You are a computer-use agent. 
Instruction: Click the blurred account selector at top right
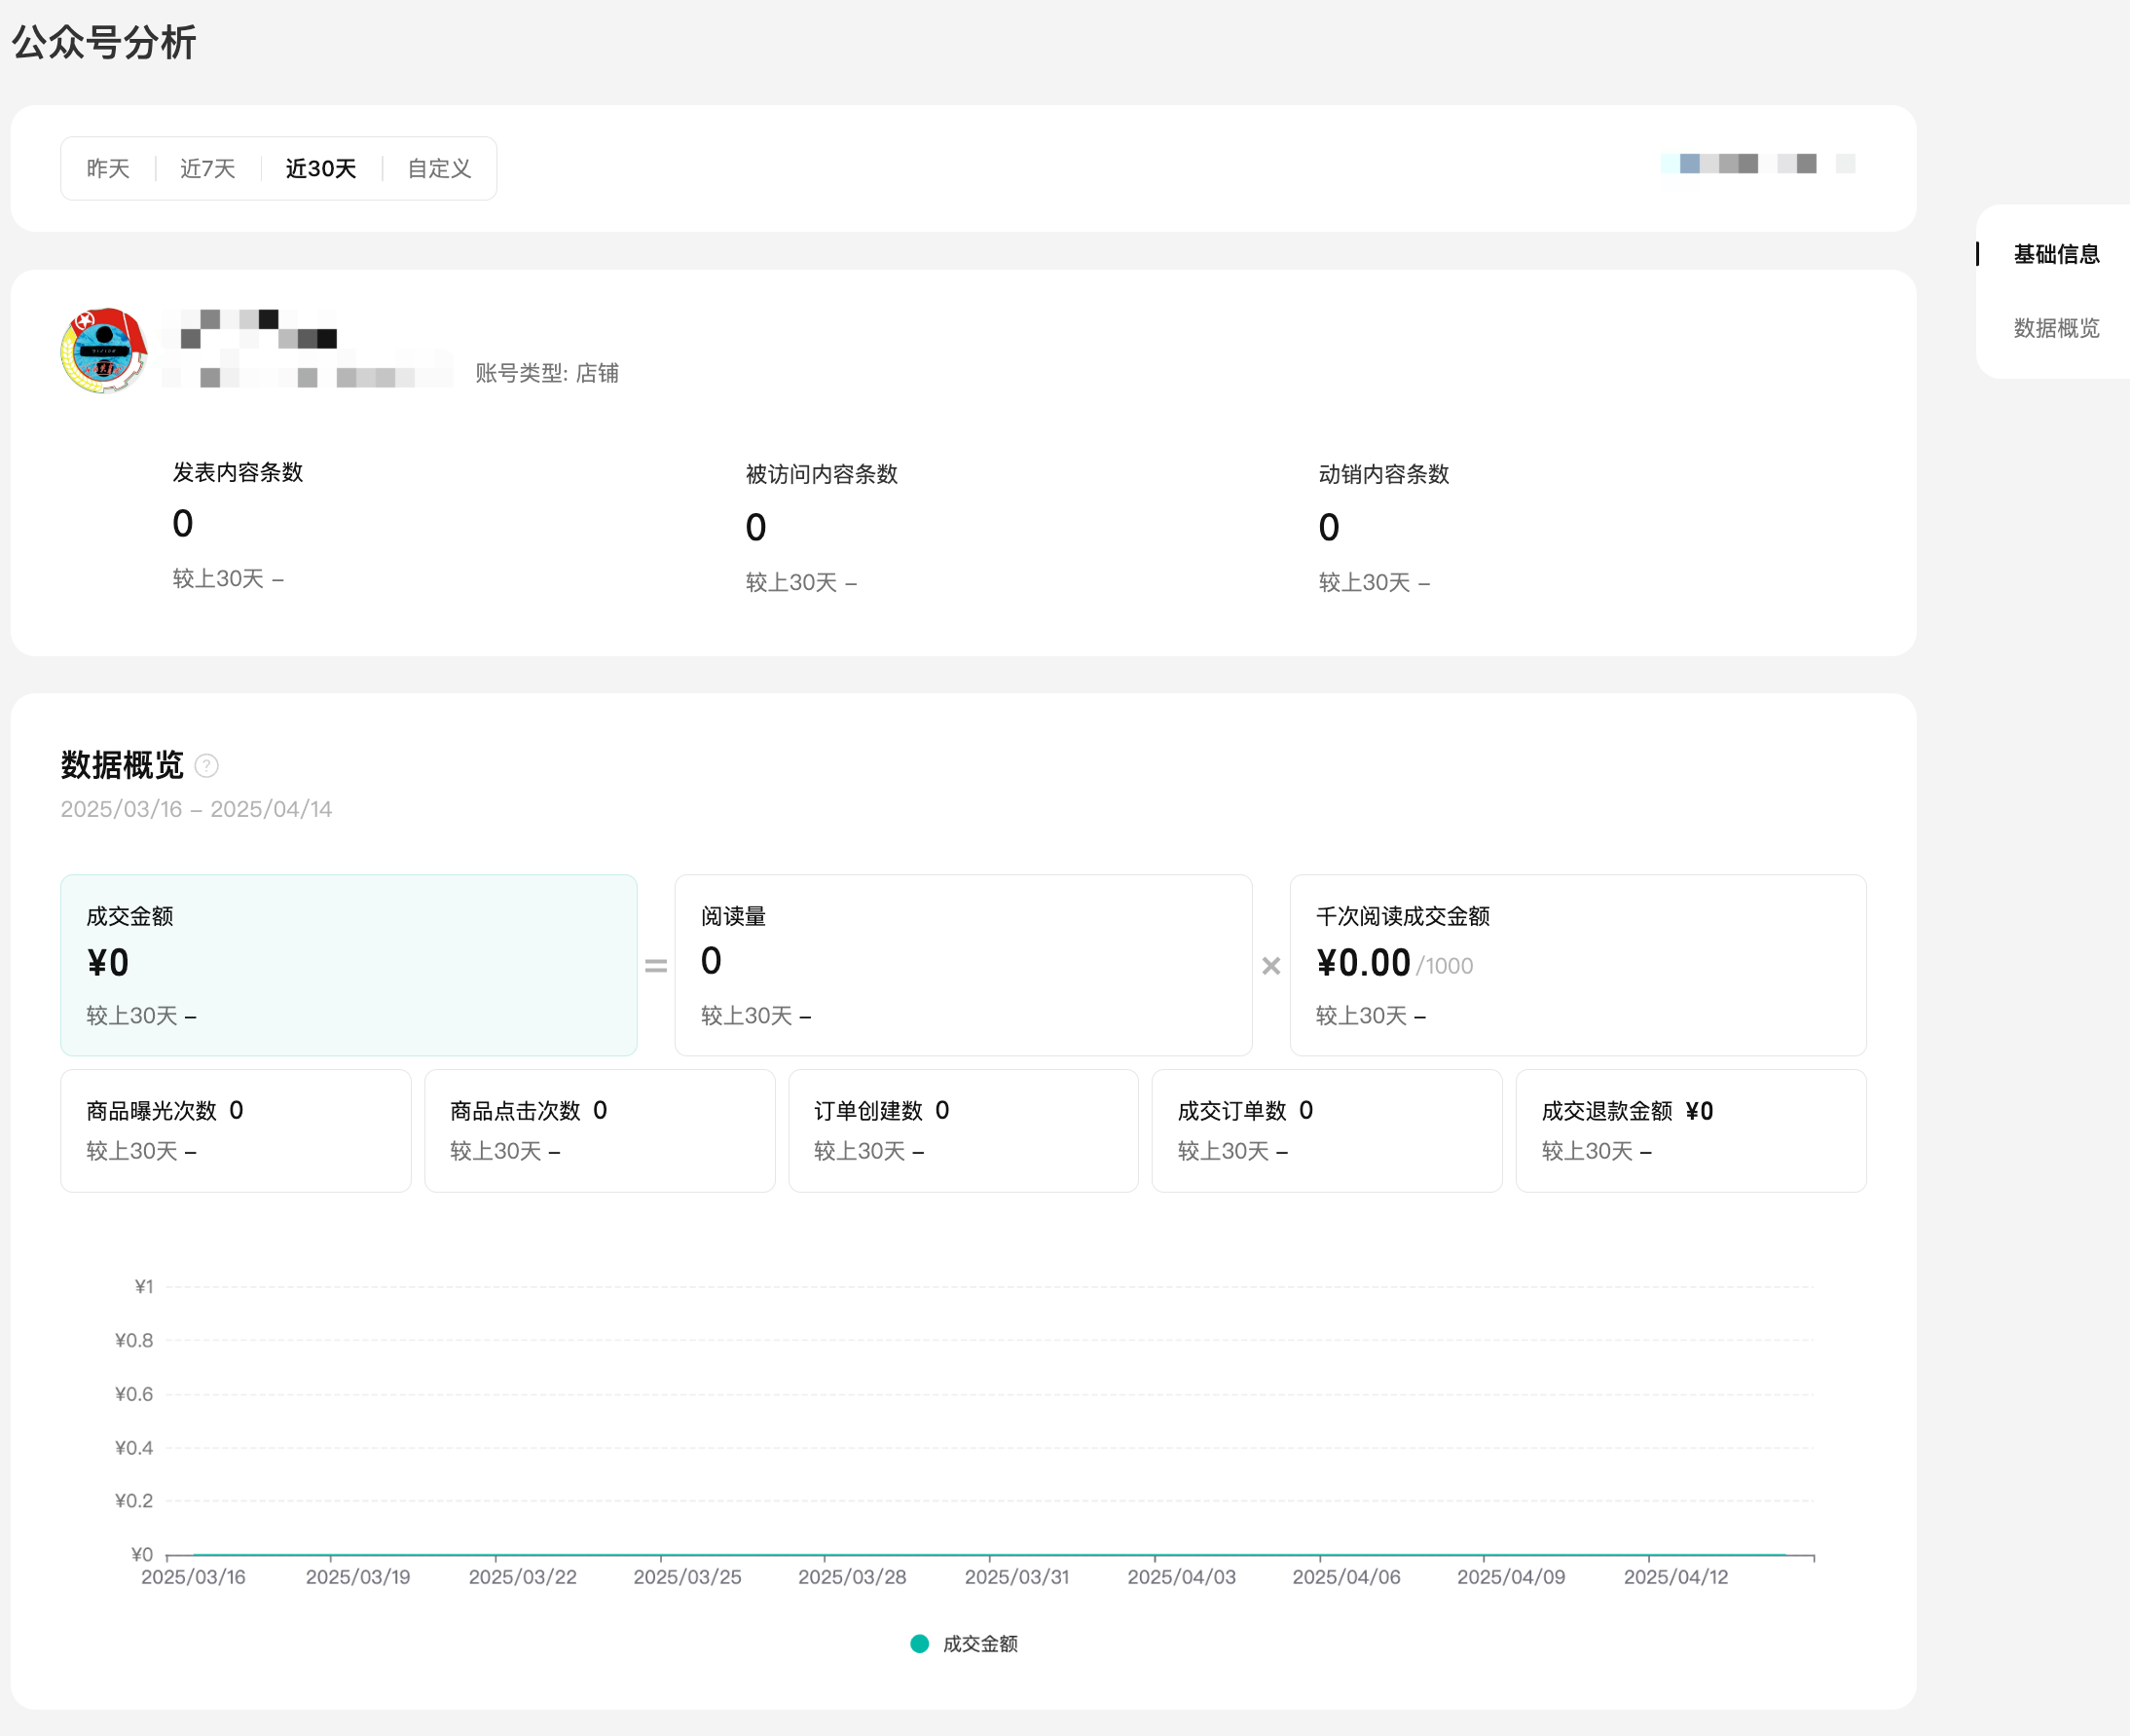(x=1757, y=164)
